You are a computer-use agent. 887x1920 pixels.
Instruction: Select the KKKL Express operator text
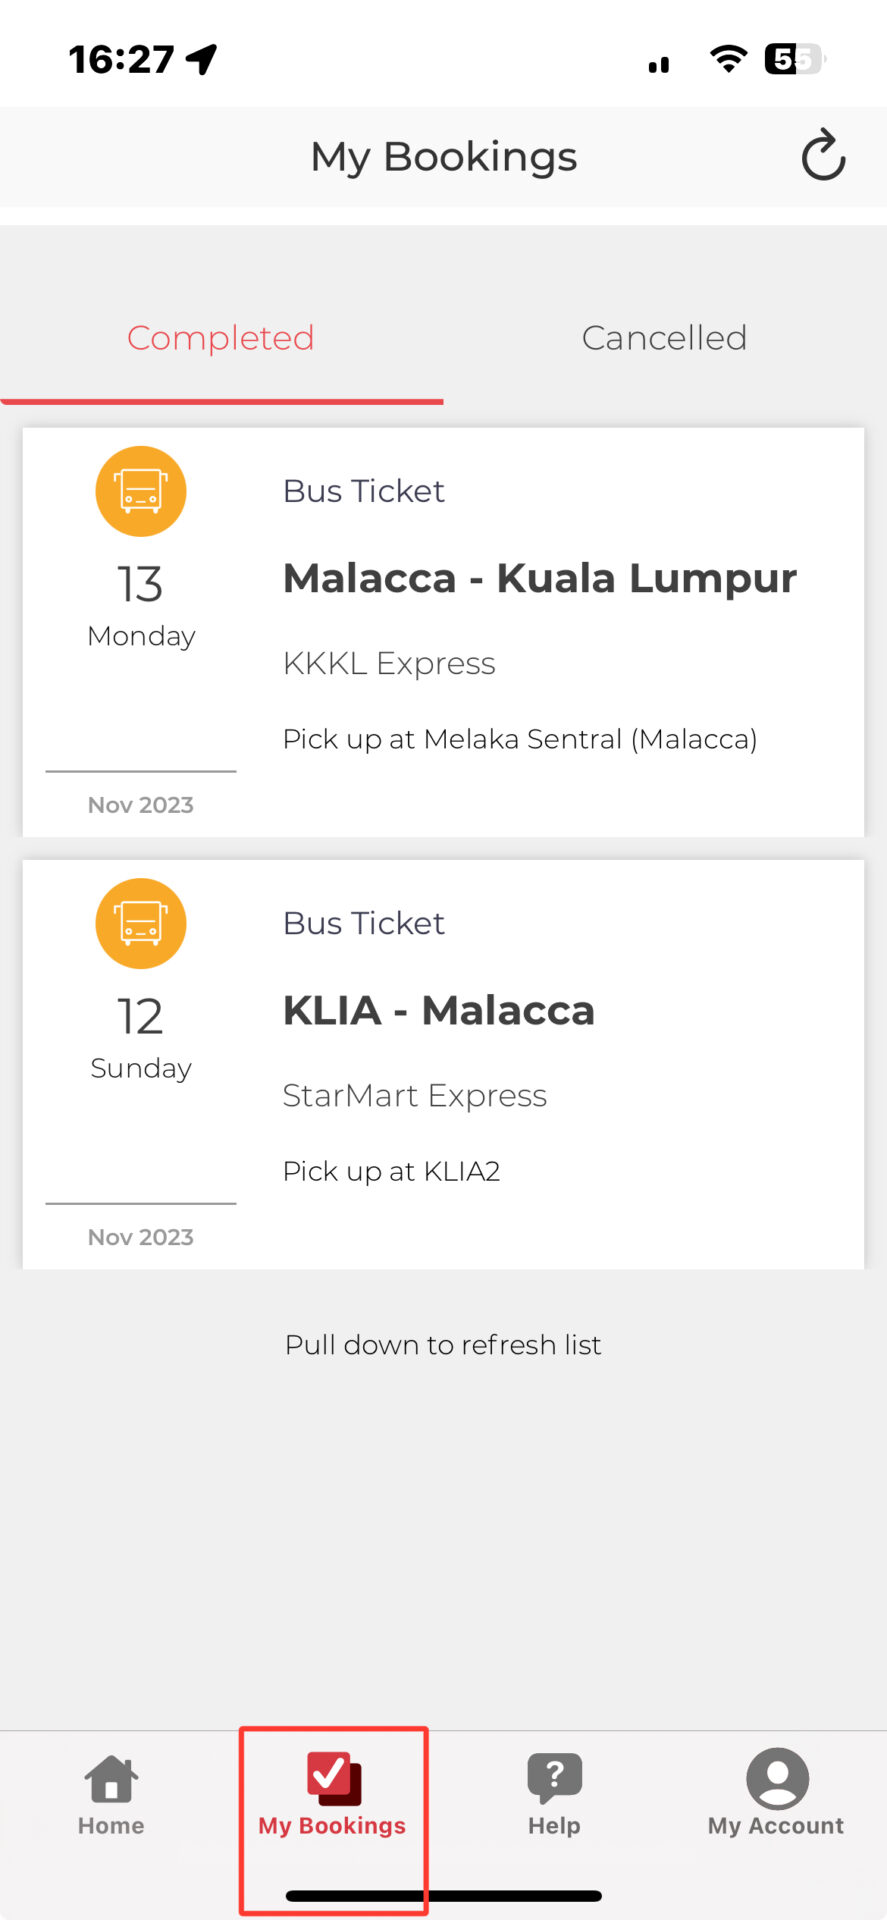pyautogui.click(x=389, y=663)
